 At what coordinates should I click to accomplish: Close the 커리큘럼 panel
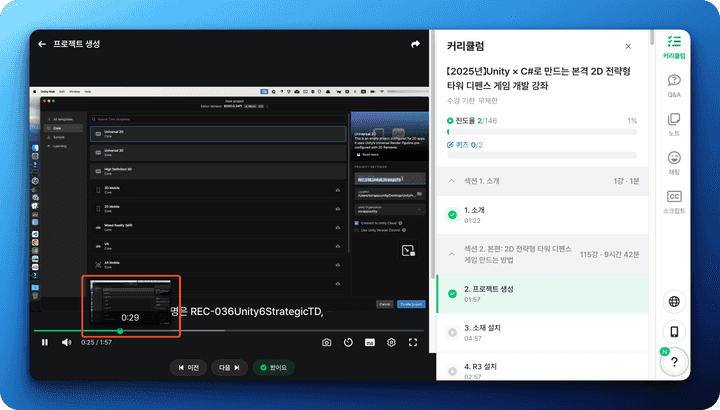point(628,46)
